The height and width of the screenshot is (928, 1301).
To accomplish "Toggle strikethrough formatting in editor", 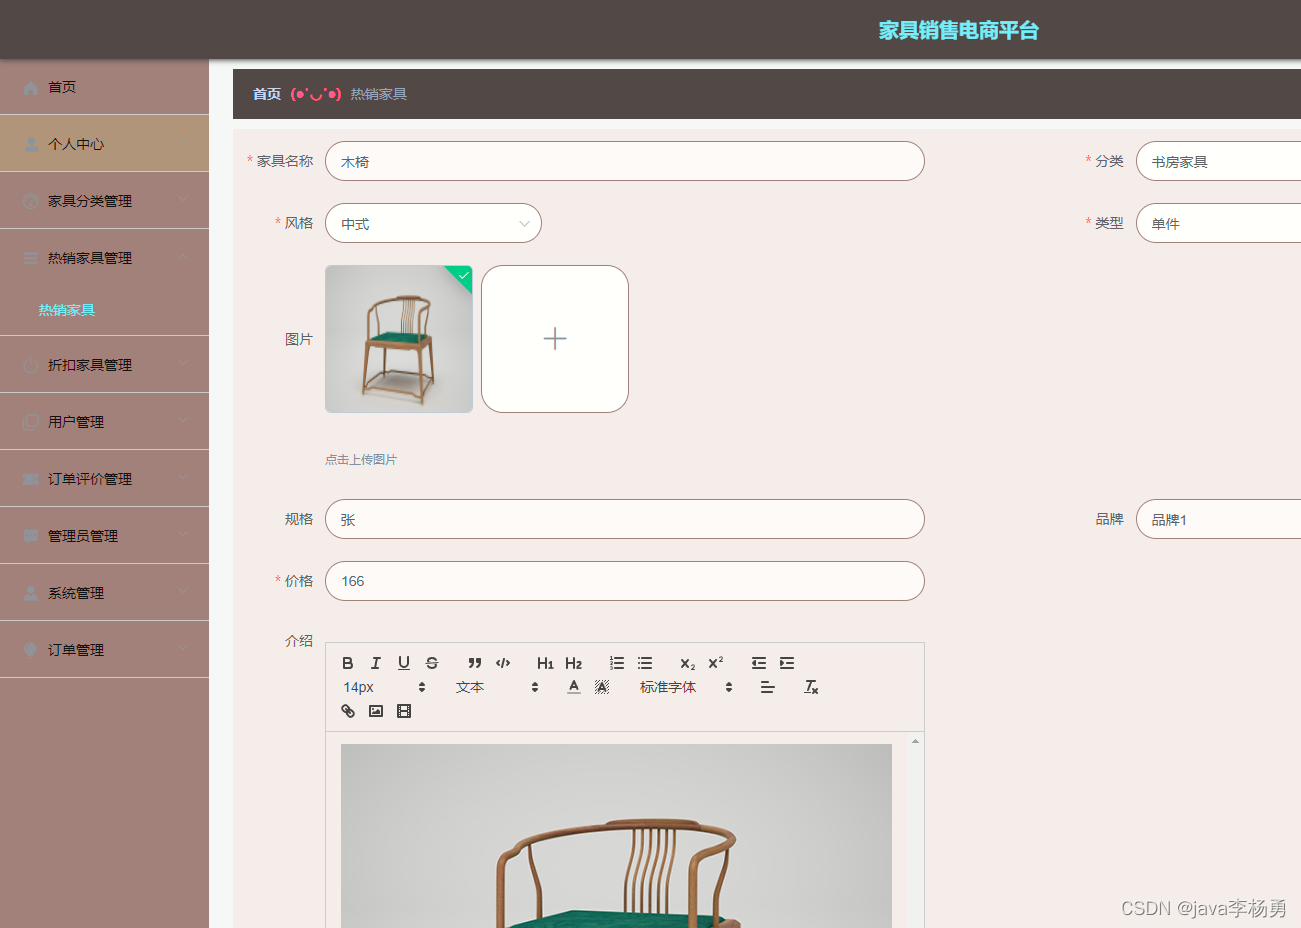I will tap(432, 663).
